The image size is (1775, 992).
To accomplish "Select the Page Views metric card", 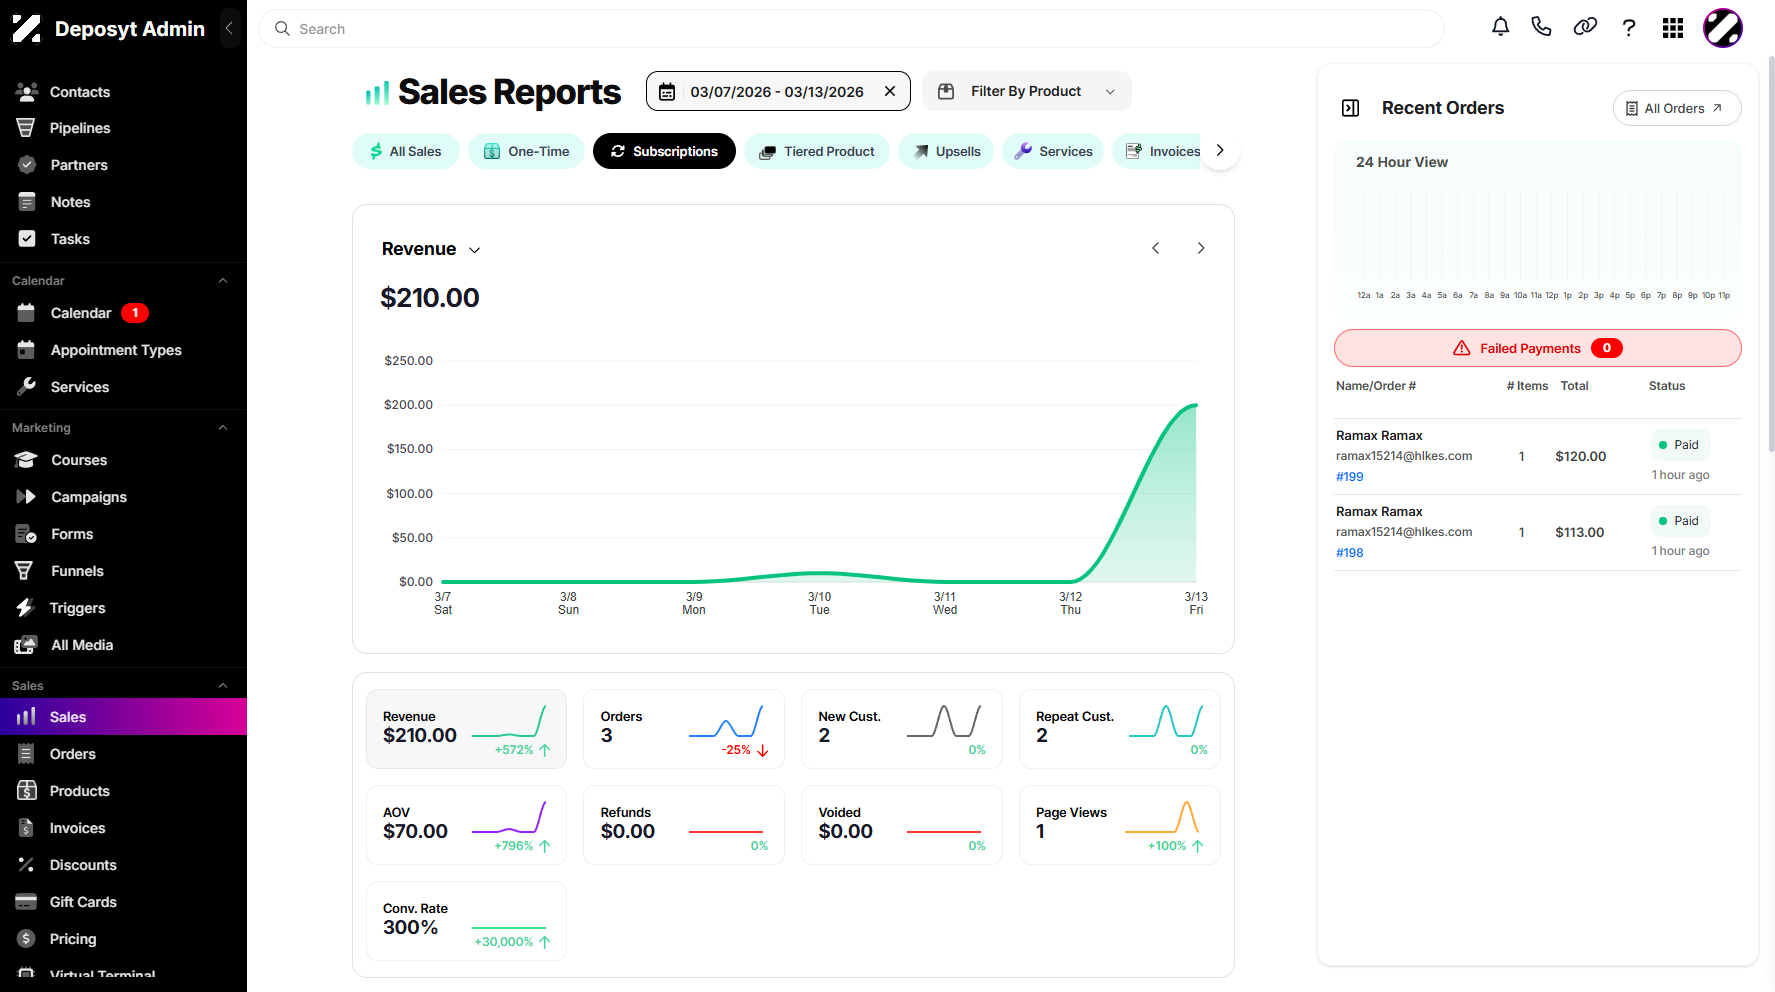I will 1120,825.
